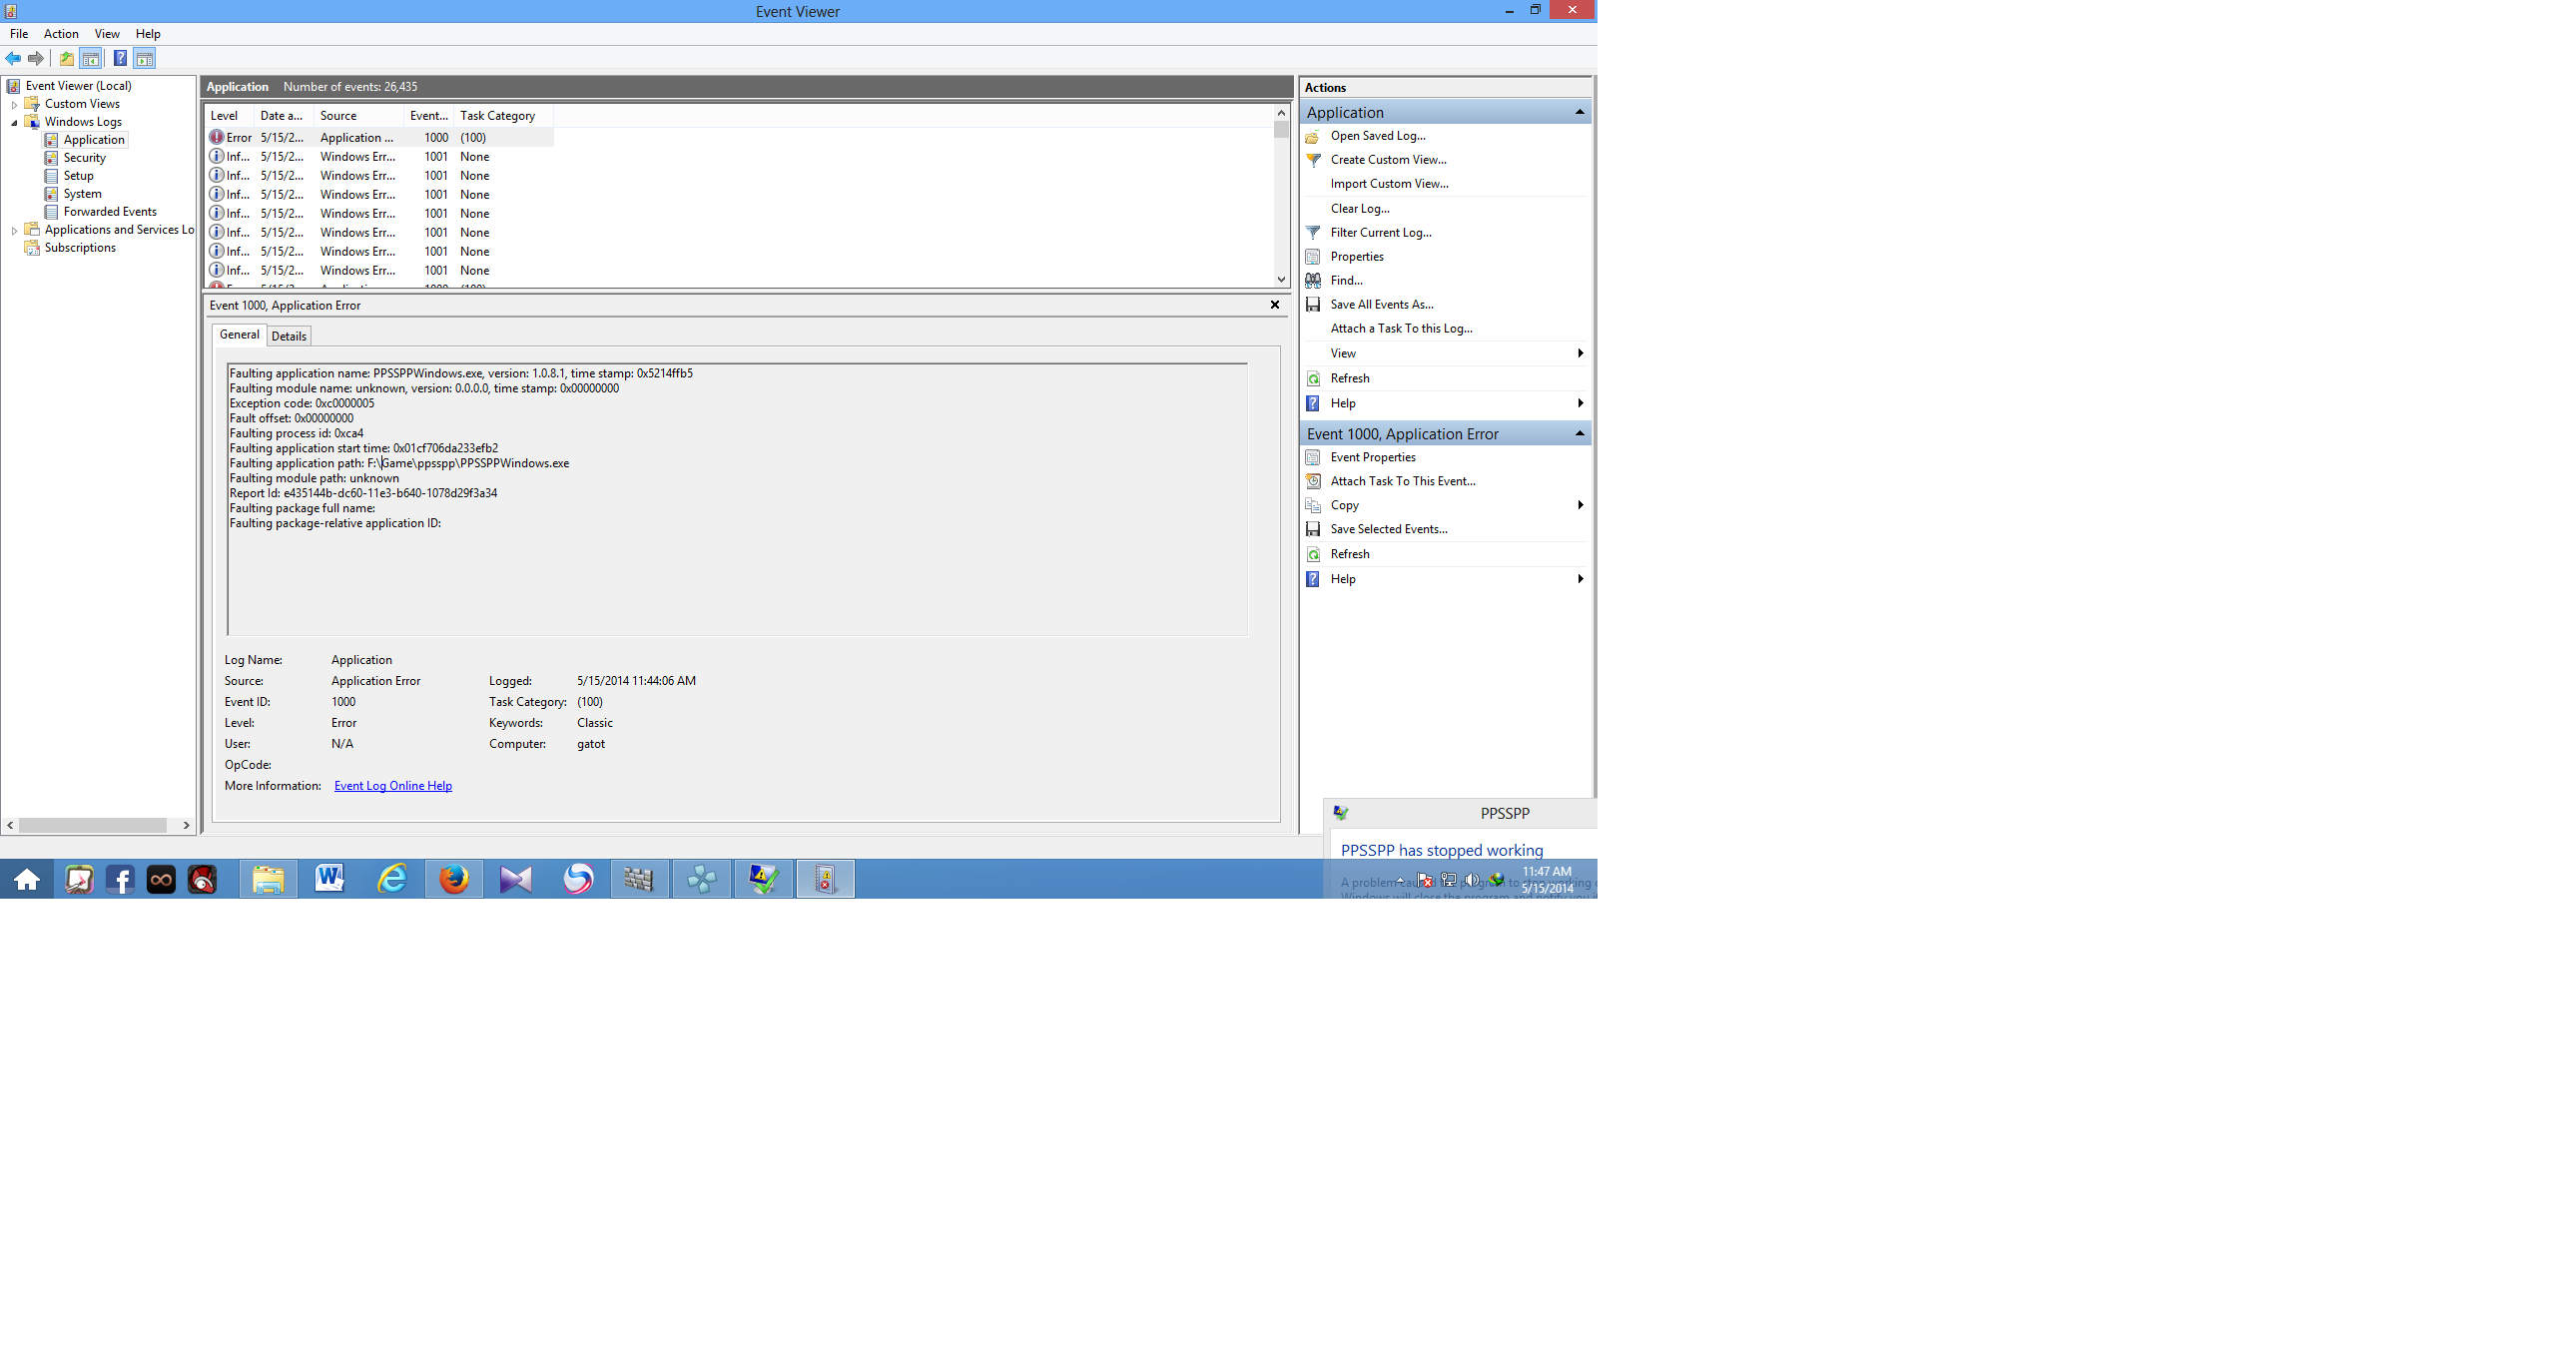Collapse the Windows Logs tree node

[14, 122]
